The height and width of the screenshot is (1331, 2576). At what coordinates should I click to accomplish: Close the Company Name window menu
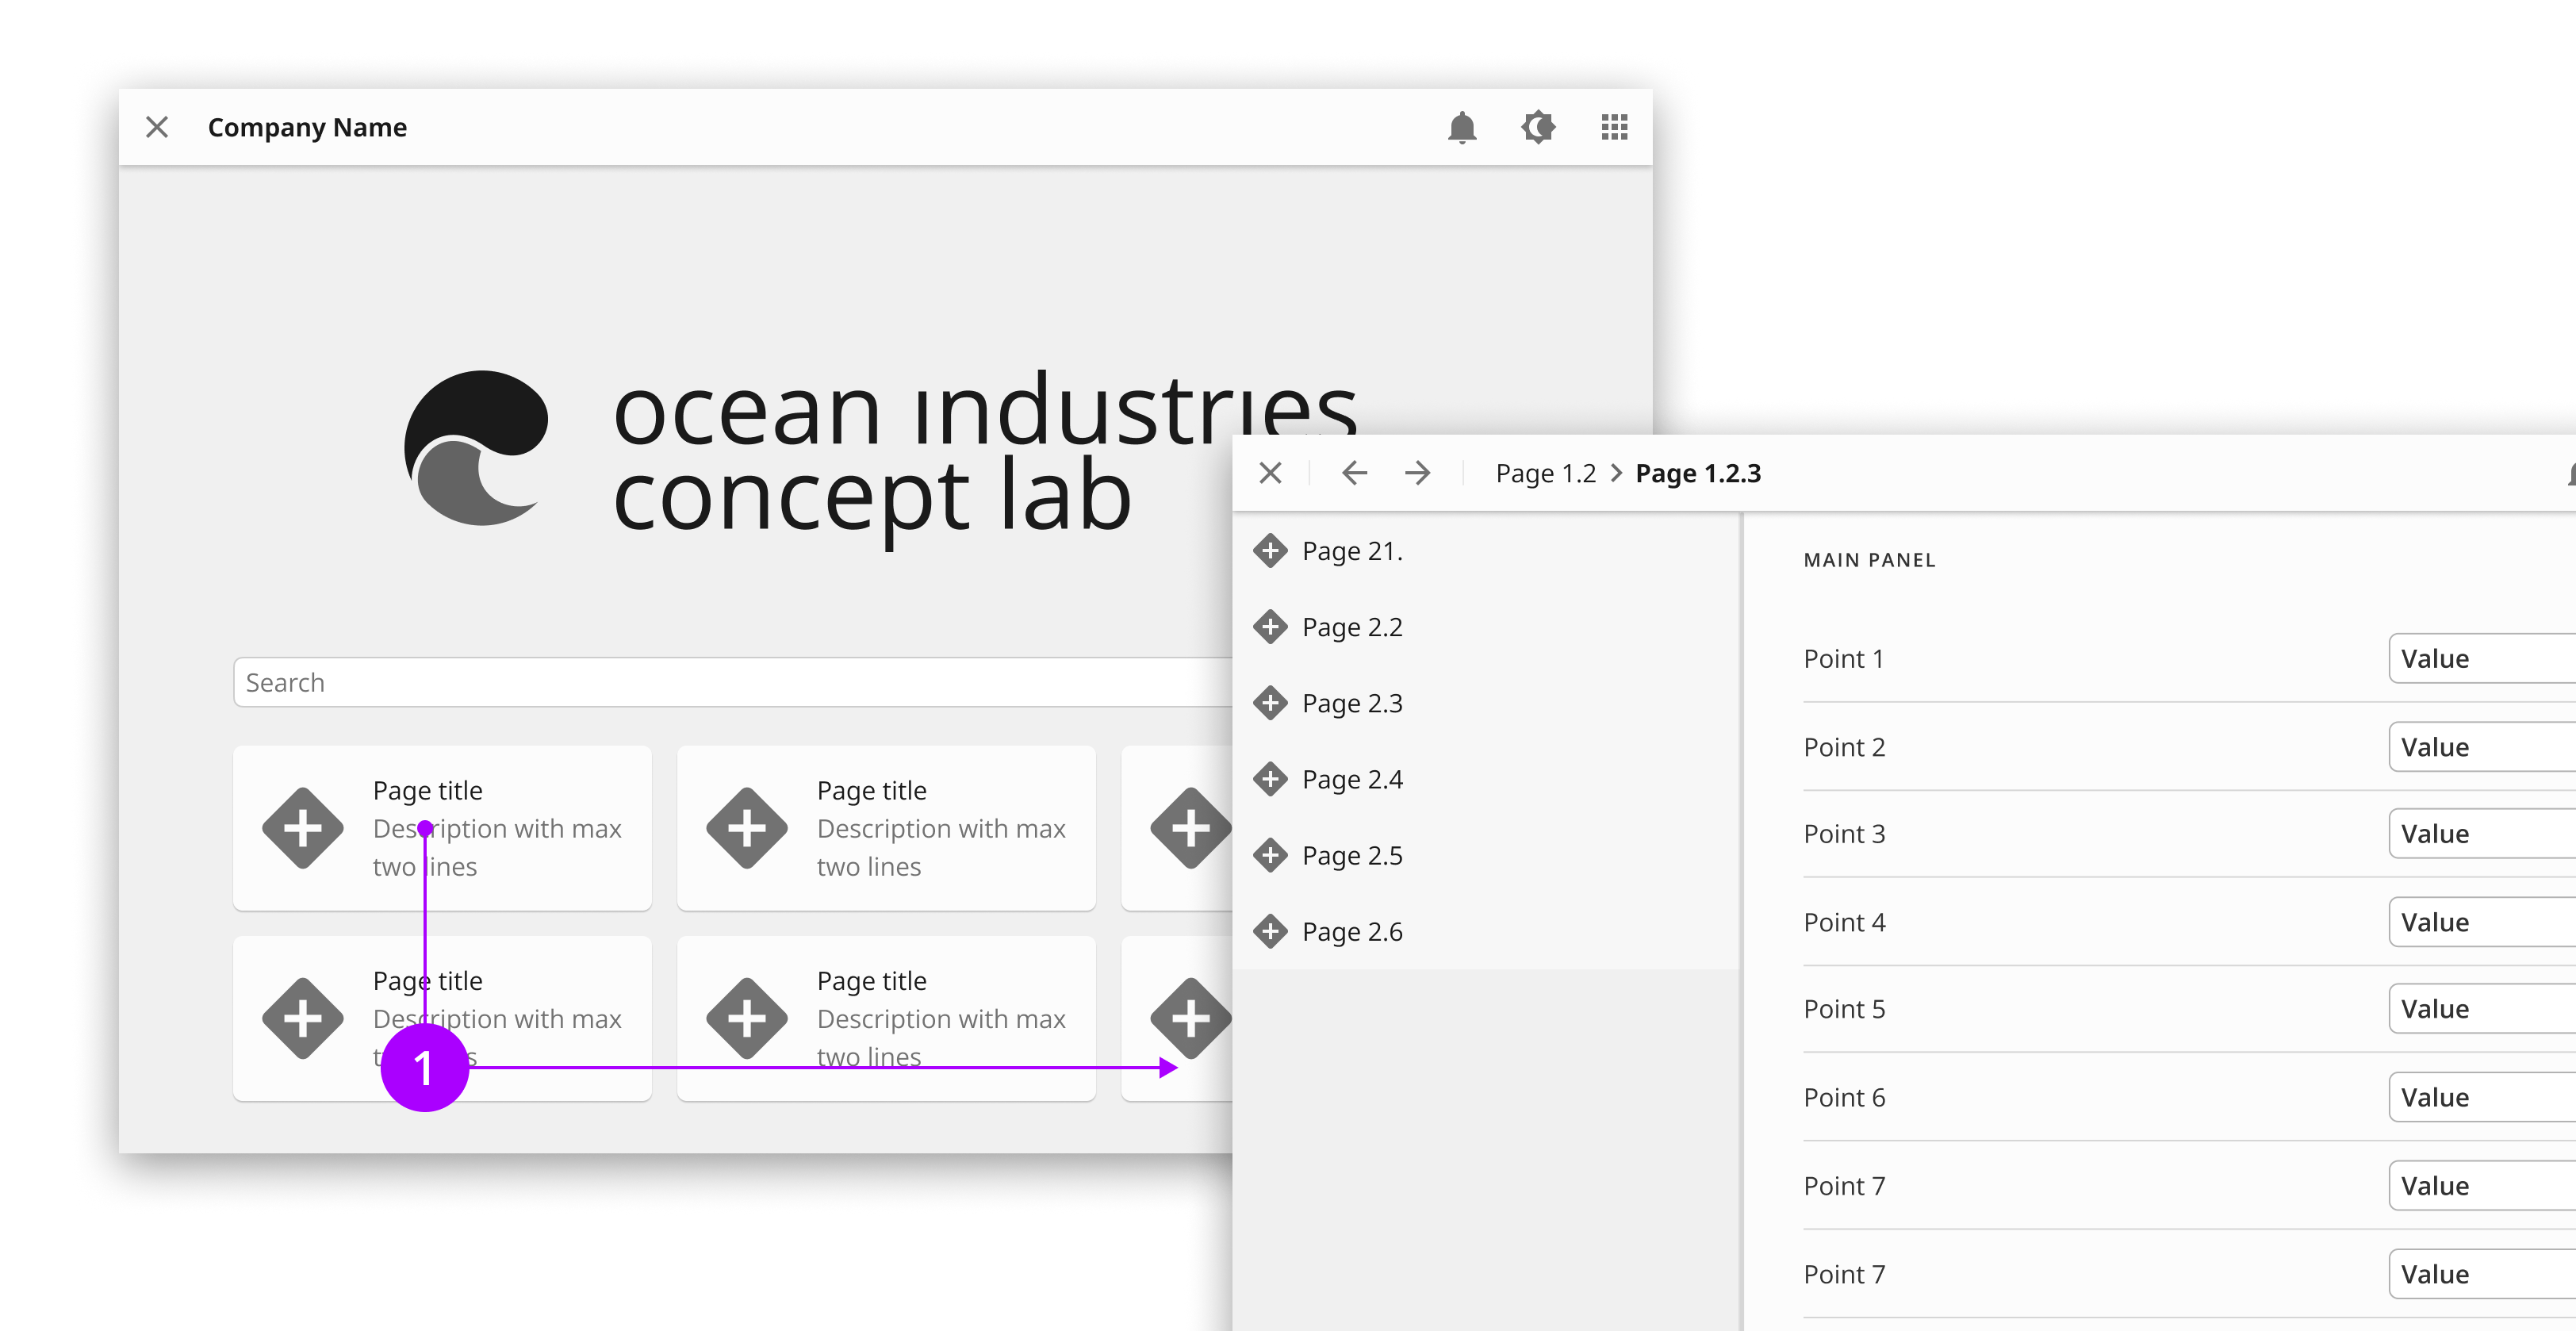[157, 127]
